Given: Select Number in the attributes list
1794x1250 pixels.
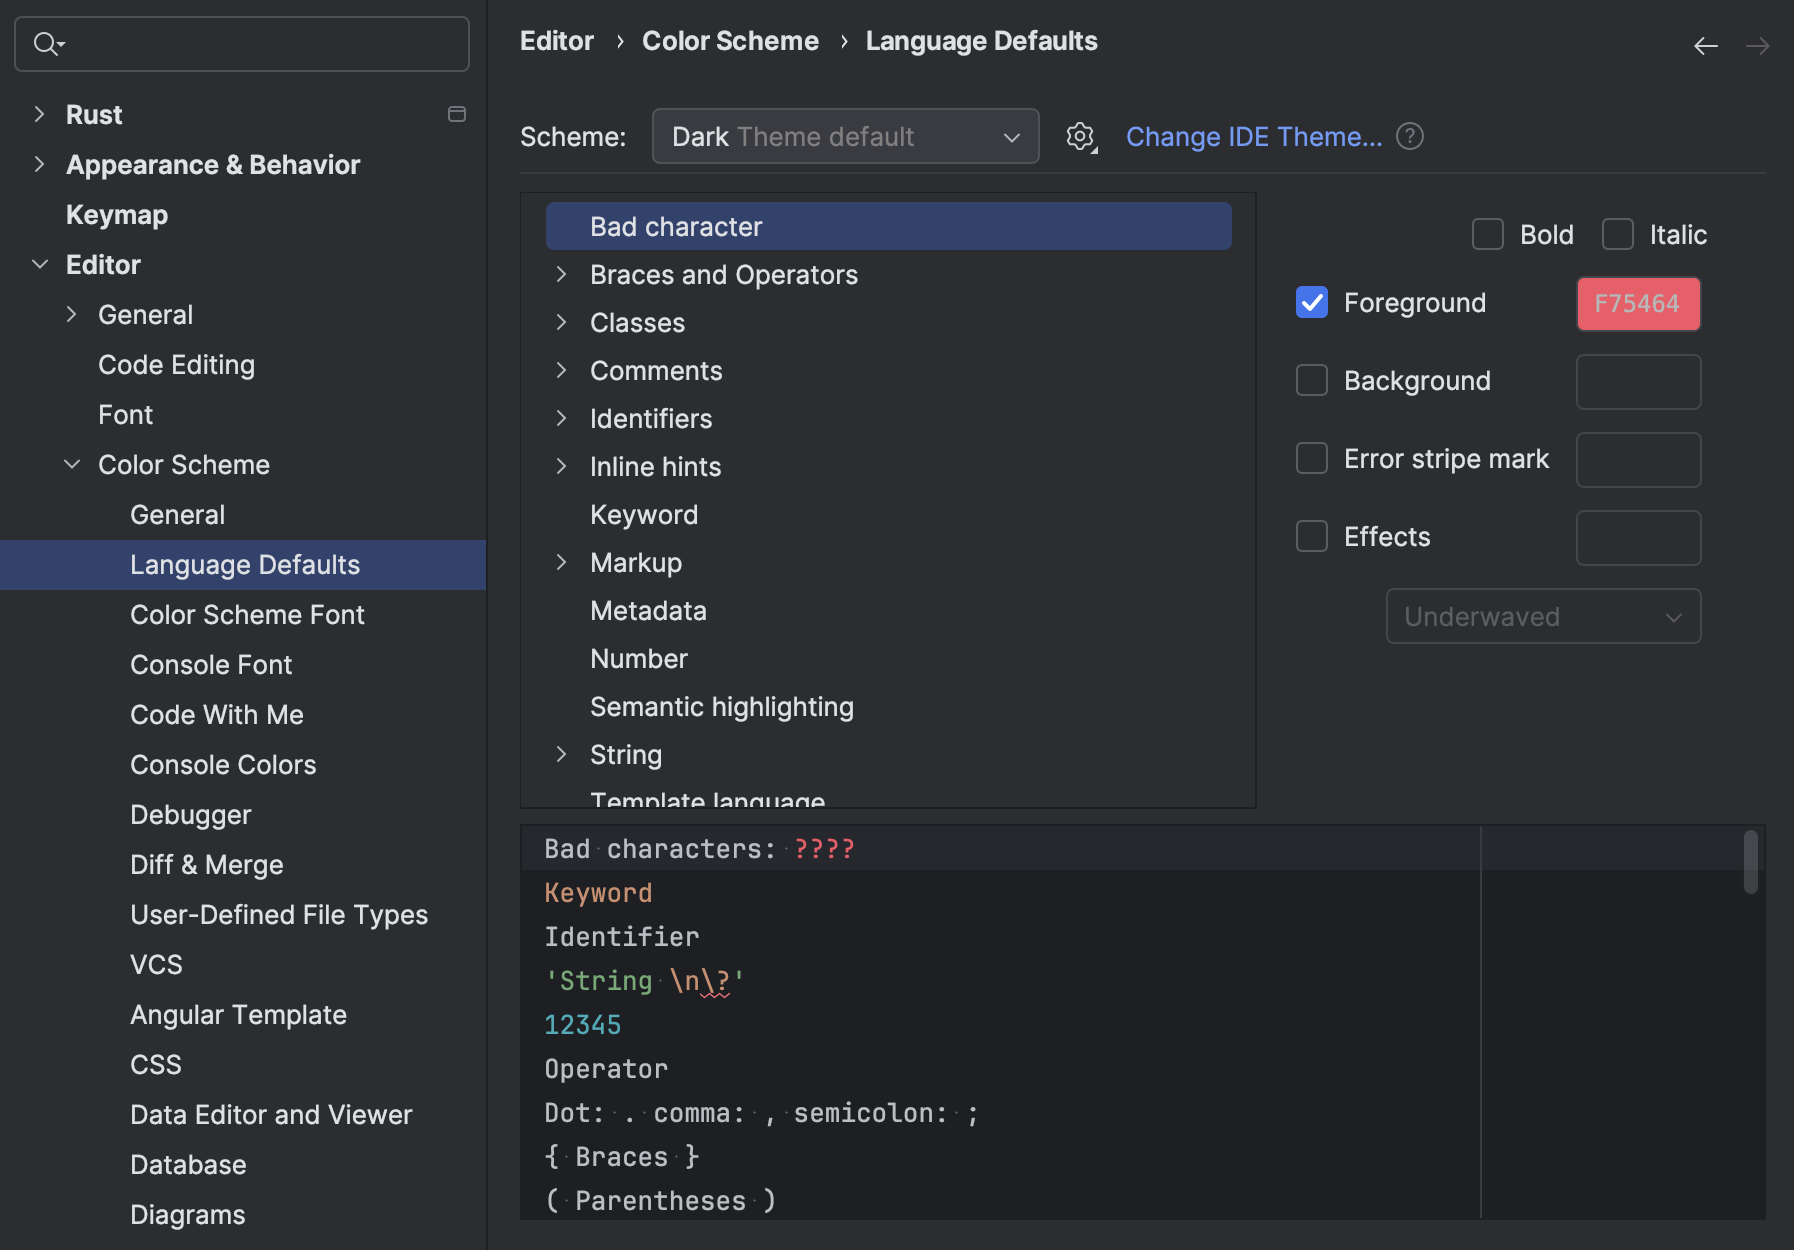Looking at the screenshot, I should point(639,659).
